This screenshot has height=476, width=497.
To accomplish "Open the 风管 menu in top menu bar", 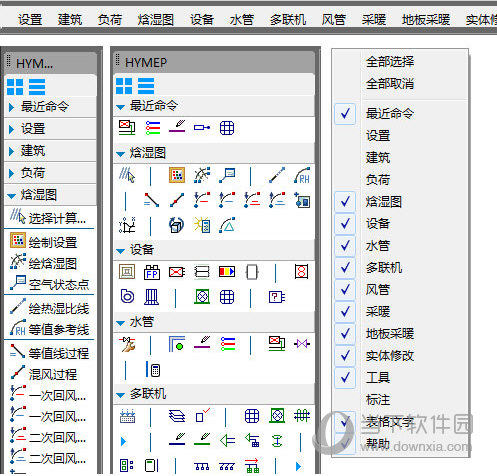I will click(333, 20).
